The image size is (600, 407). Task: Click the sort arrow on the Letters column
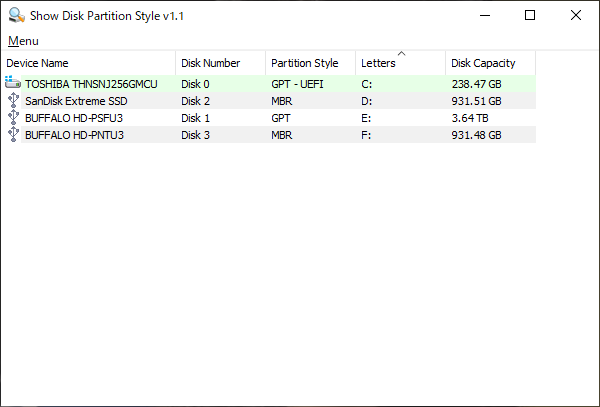[401, 54]
